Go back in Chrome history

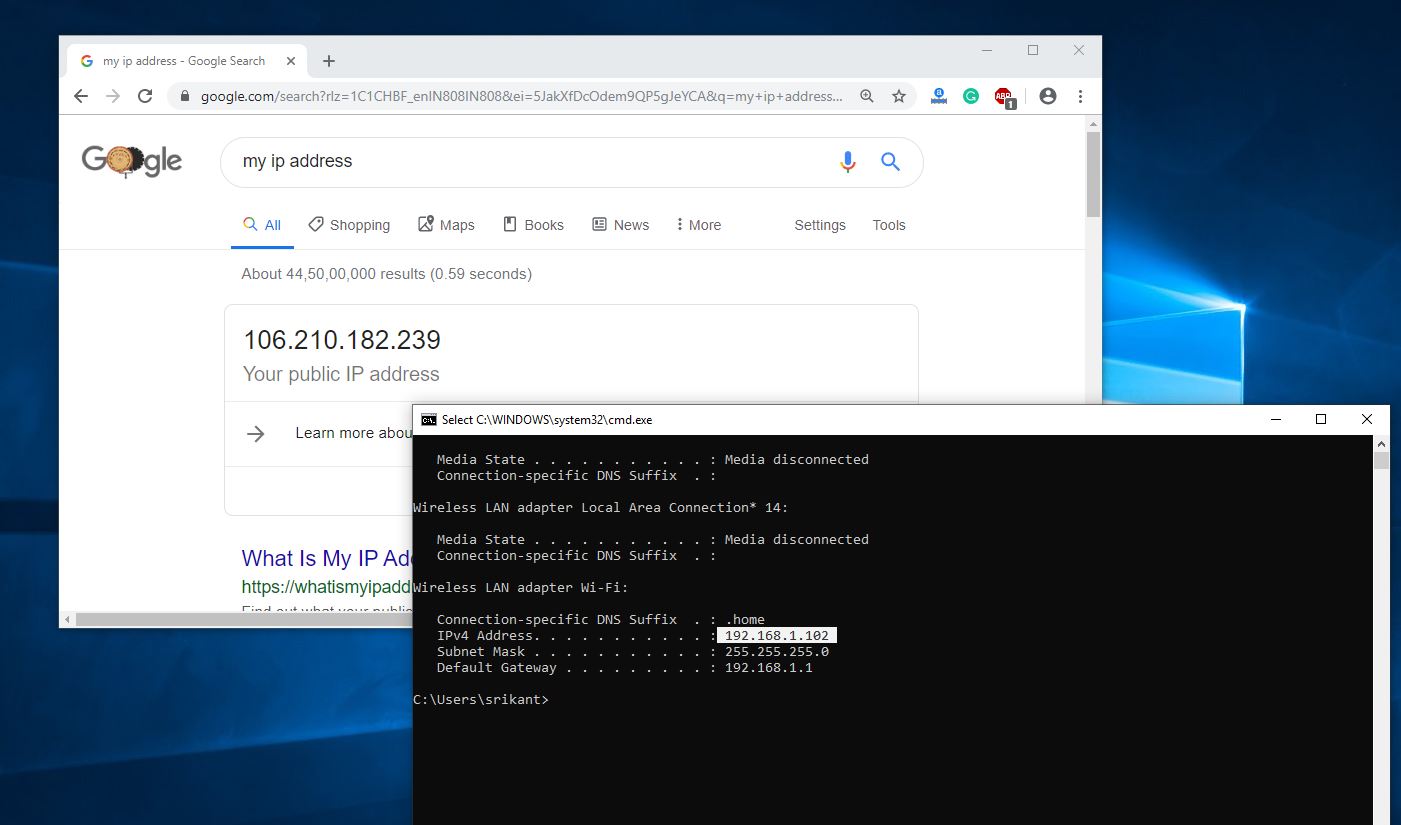coord(81,96)
